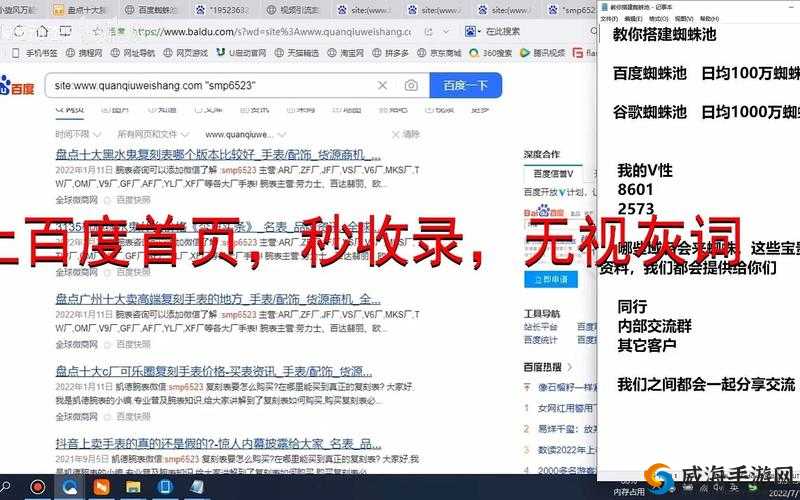Open the 腾讯视频 bookmark
800x500 pixels.
click(x=543, y=53)
